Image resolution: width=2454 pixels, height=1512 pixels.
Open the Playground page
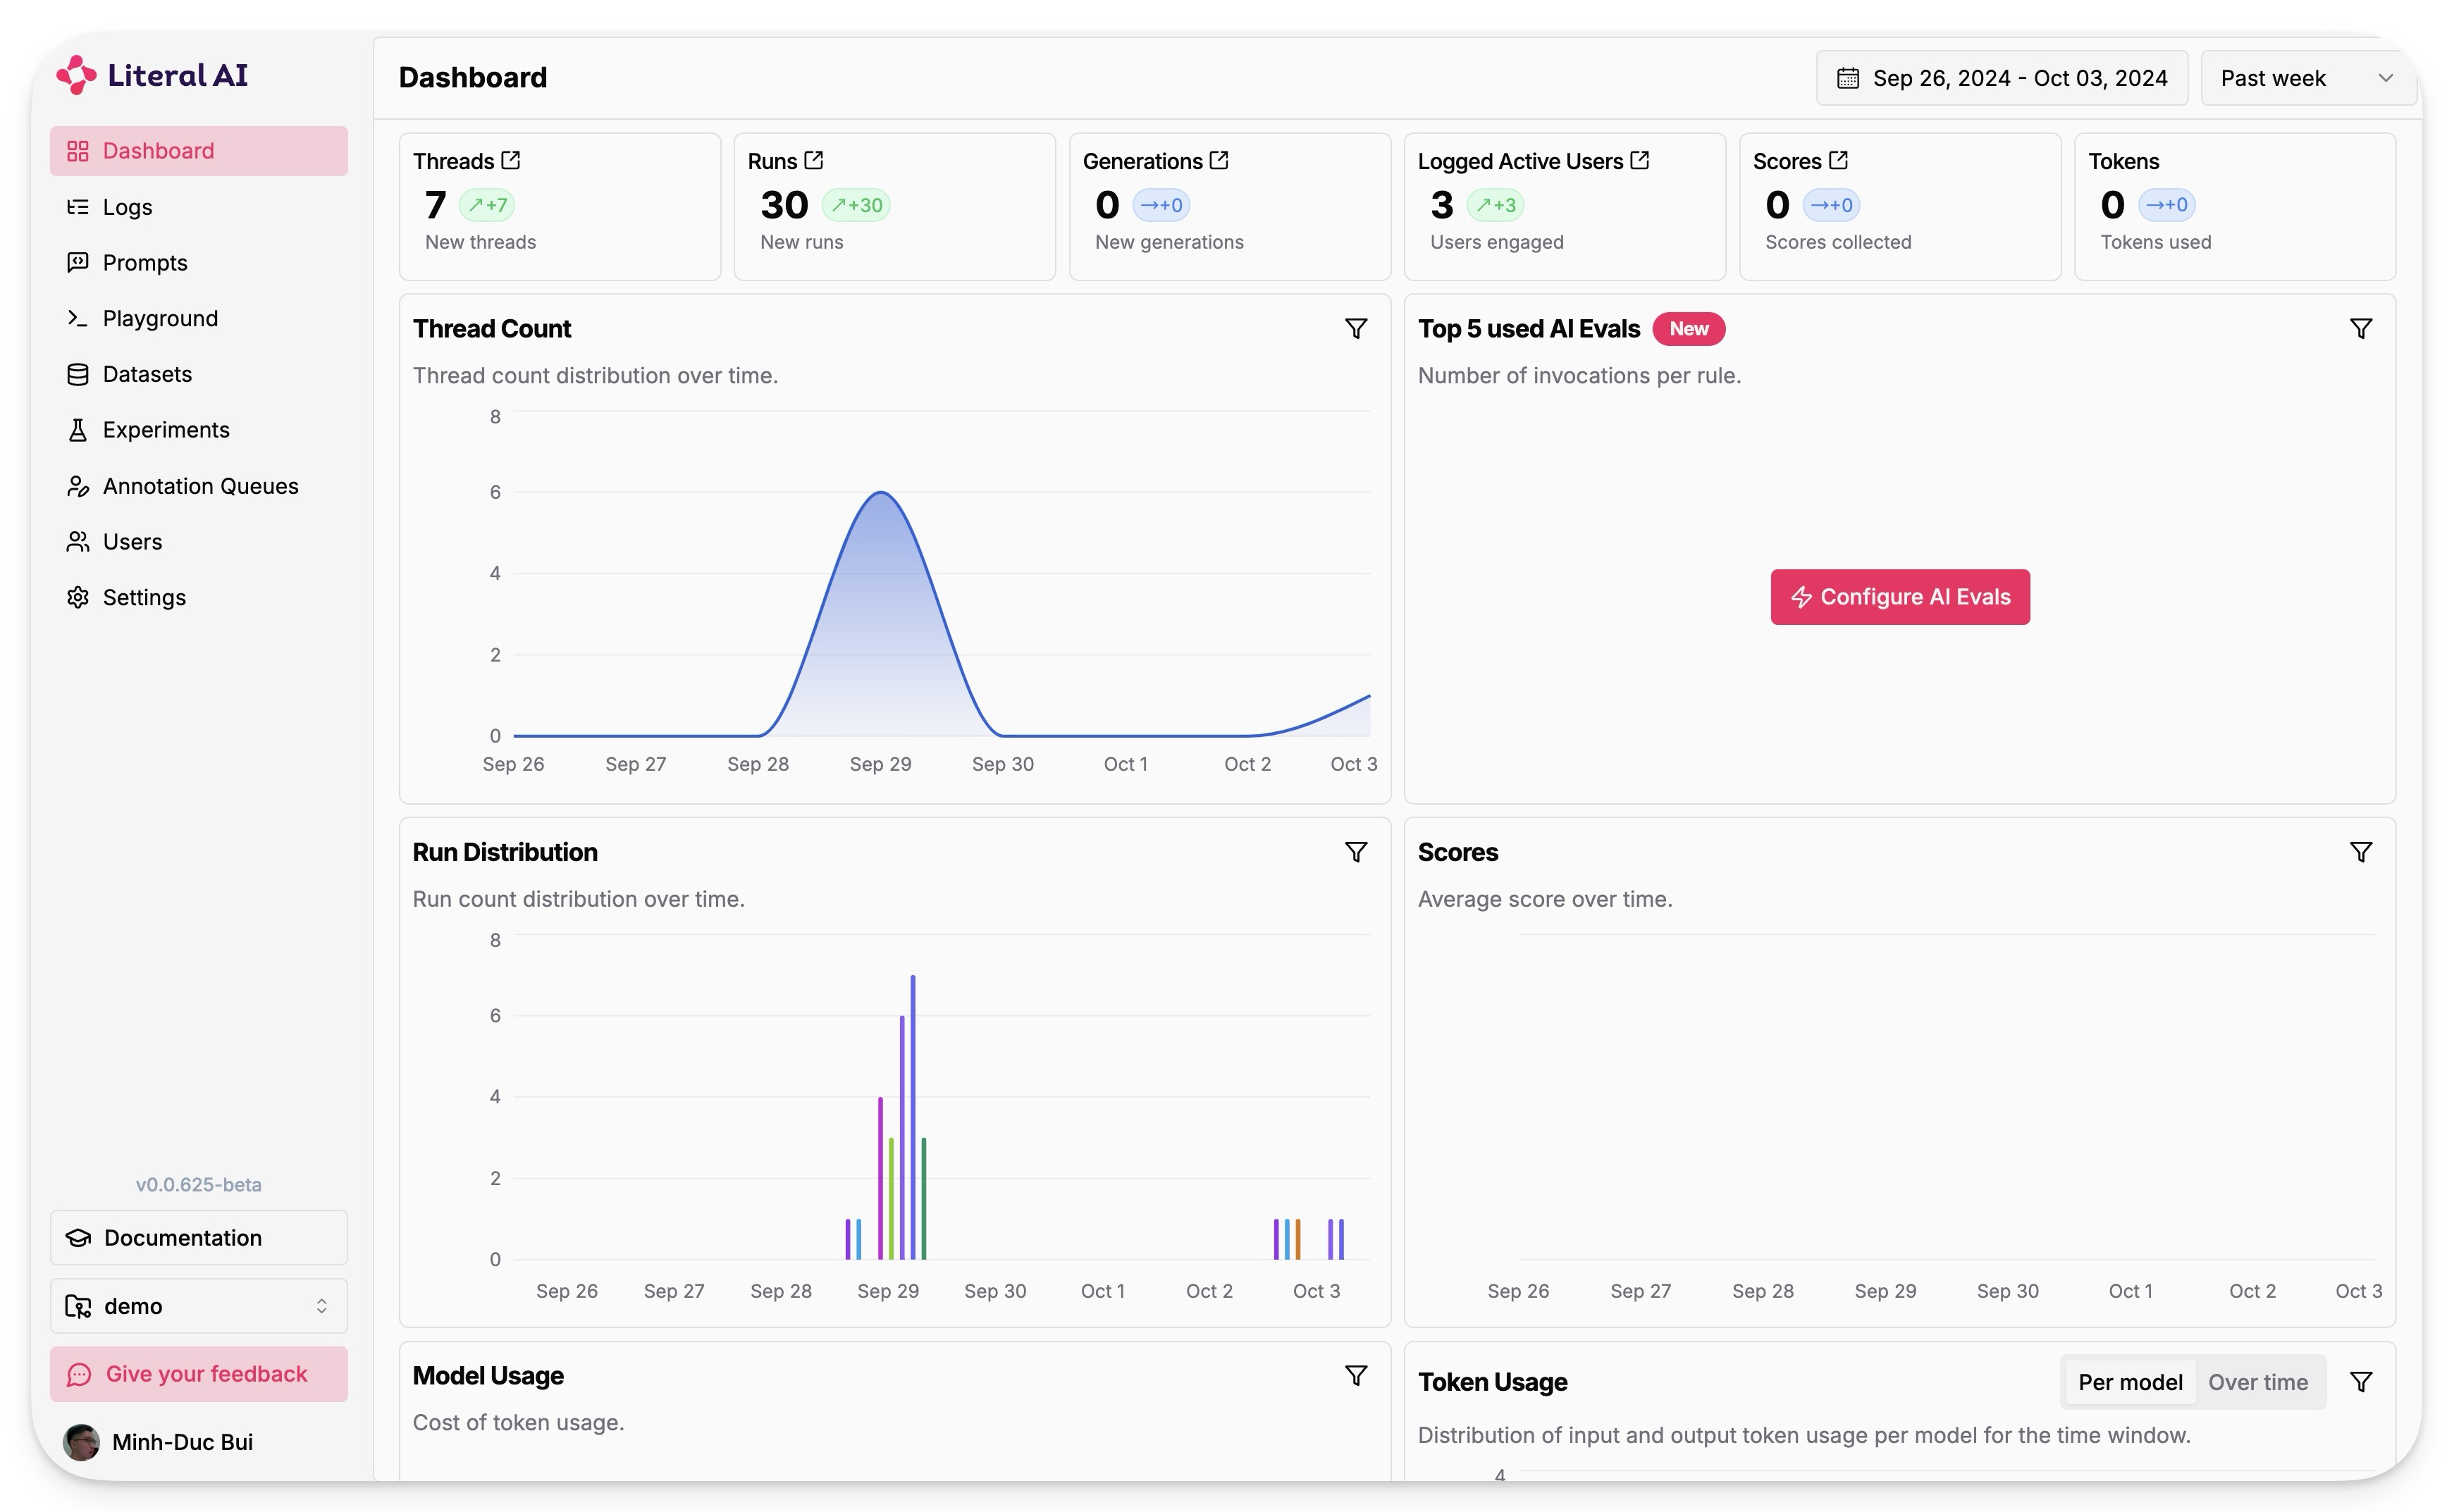pos(198,318)
